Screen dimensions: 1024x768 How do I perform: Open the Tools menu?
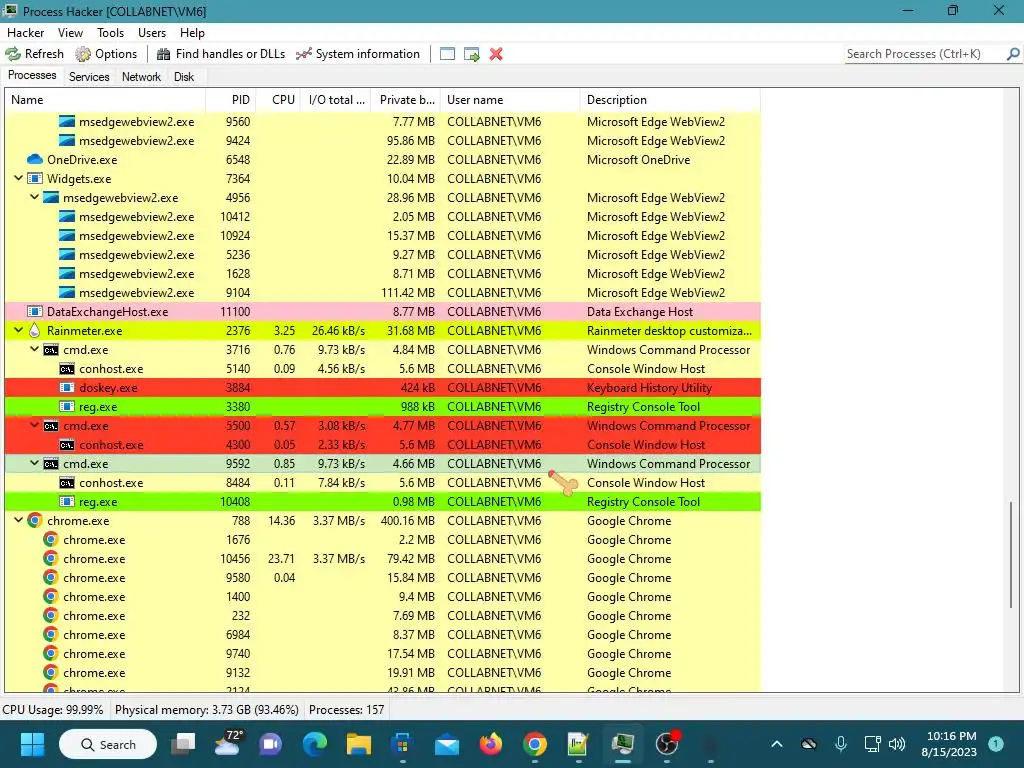tap(110, 33)
